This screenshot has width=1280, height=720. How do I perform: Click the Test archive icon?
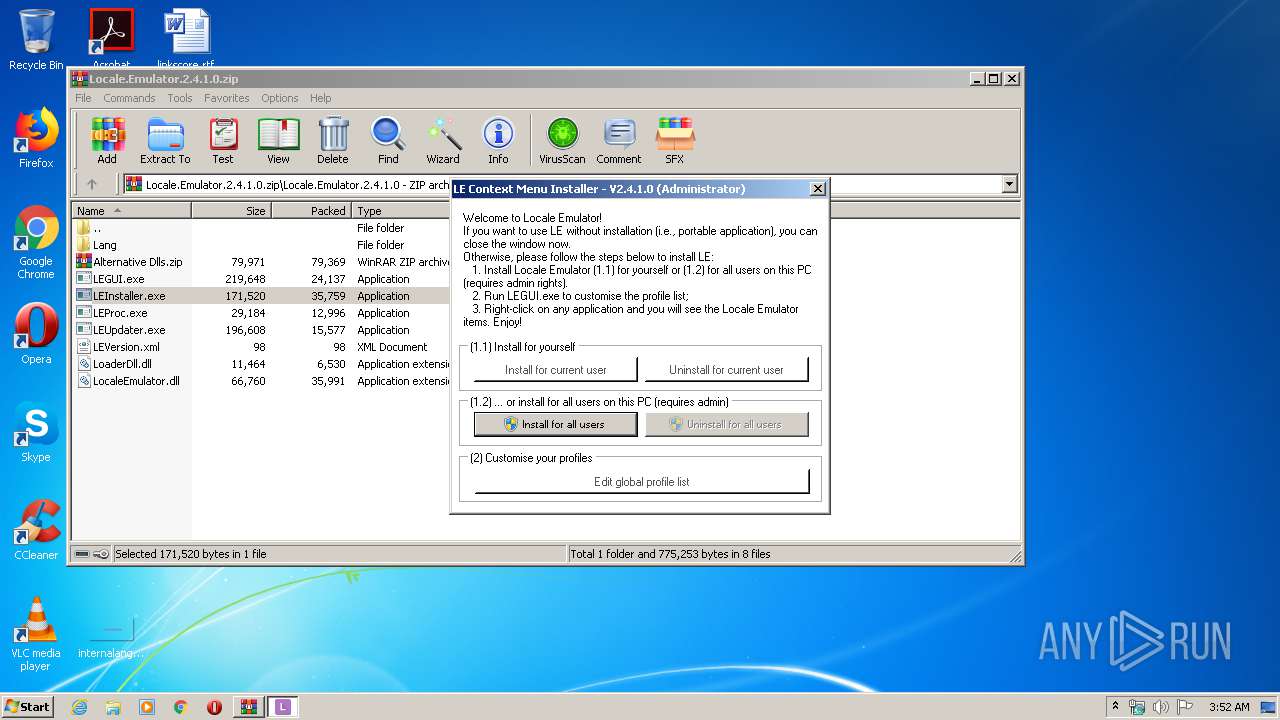(223, 140)
